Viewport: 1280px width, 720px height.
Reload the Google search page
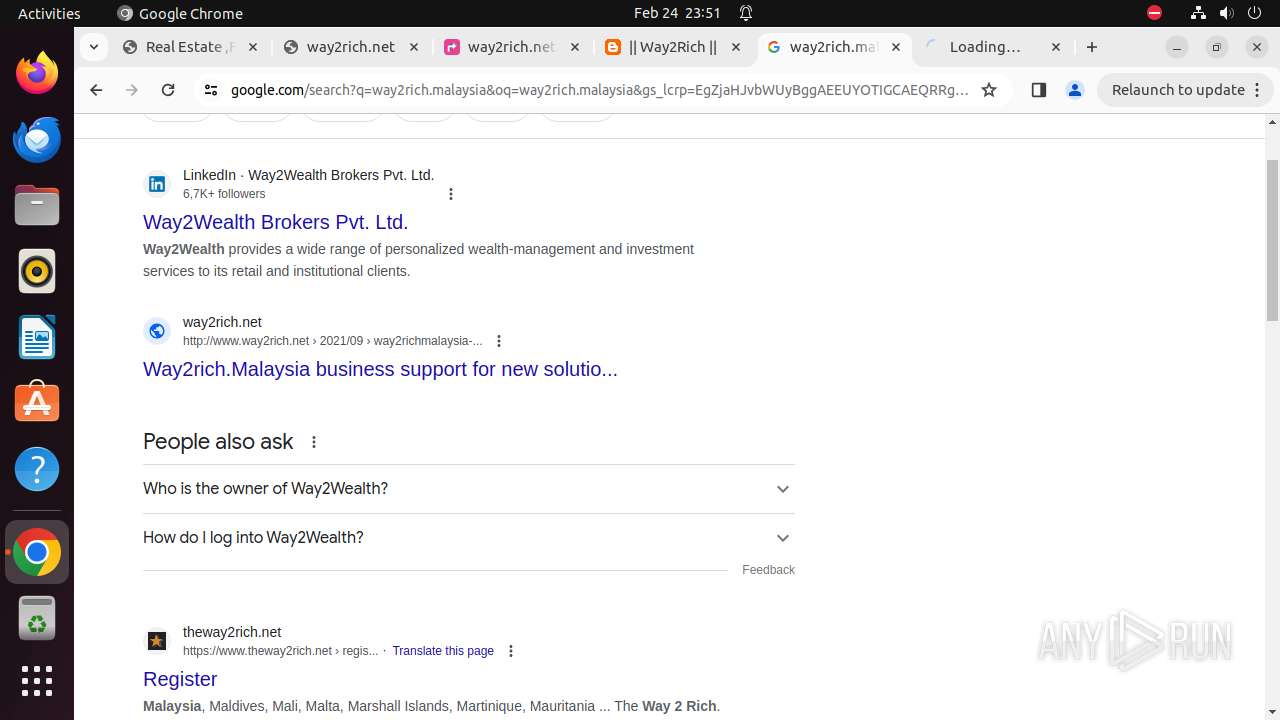(168, 90)
